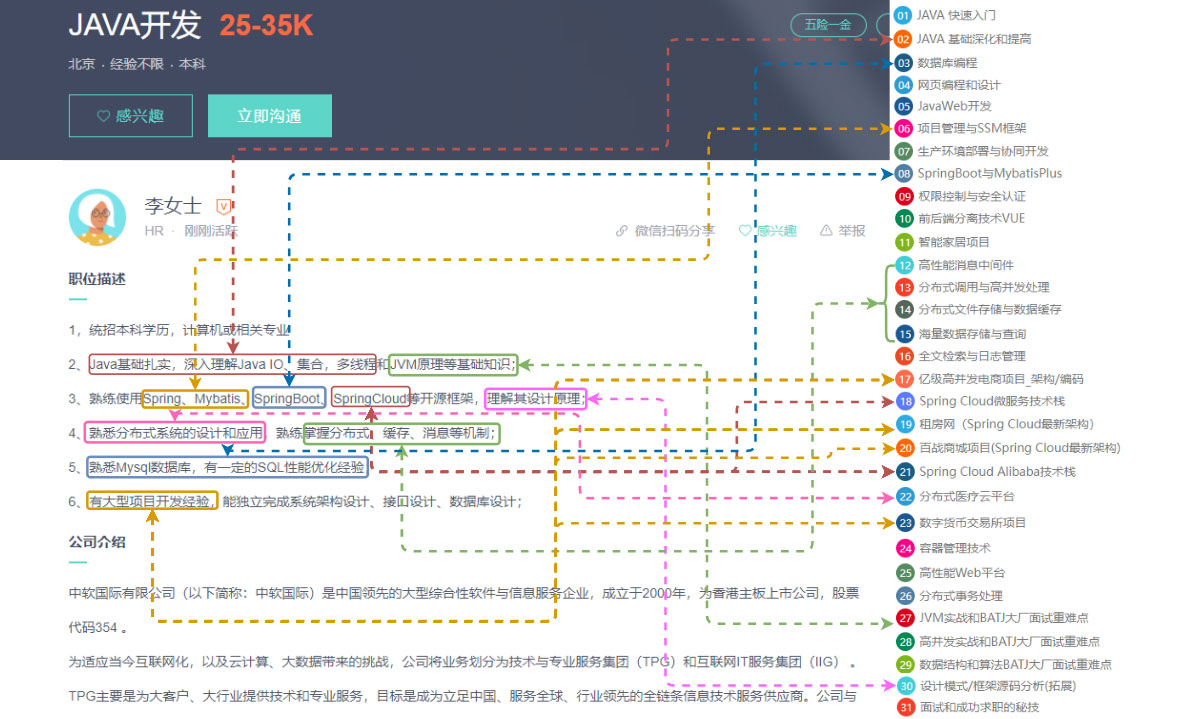Click the 职位描述 section heading
The image size is (1200, 719).
coord(97,279)
